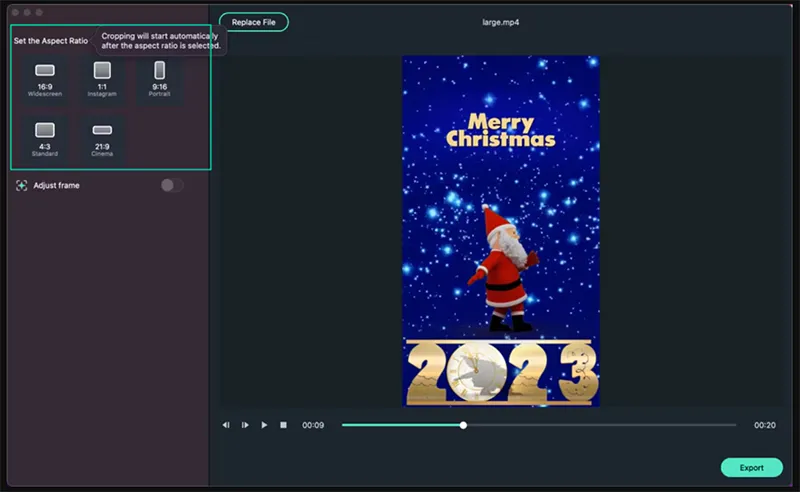This screenshot has width=800, height=492.
Task: Click the Adjust frame crosshair icon
Action: tap(22, 185)
